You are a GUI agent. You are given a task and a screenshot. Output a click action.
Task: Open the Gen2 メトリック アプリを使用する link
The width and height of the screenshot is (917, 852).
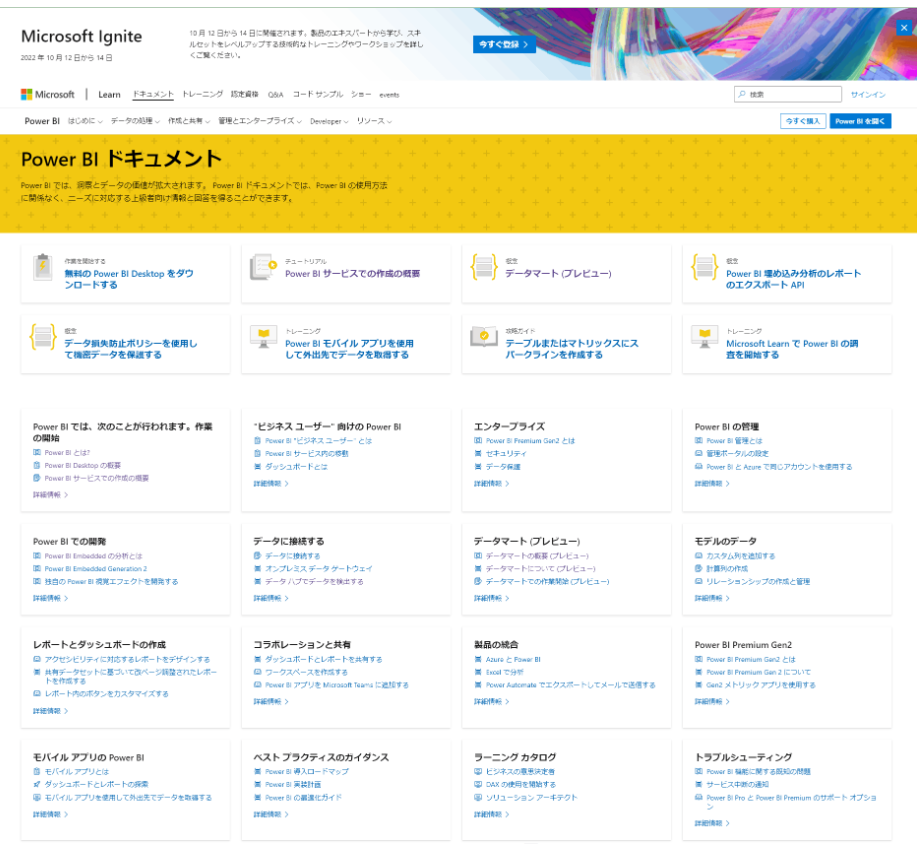[x=761, y=685]
